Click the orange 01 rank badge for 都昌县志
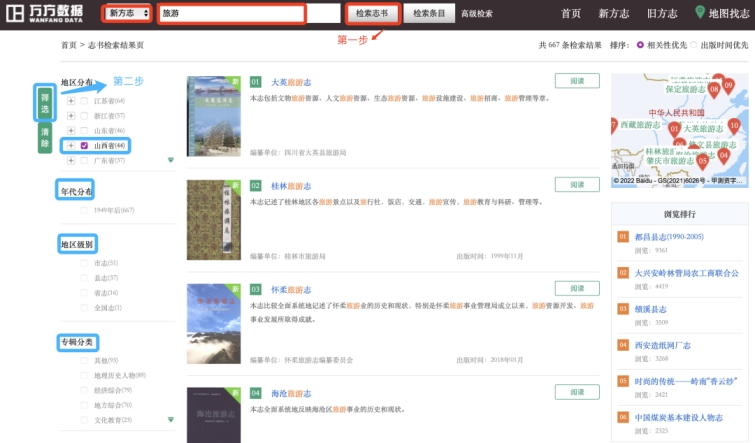Screen dimensions: 755x443 tap(623, 237)
